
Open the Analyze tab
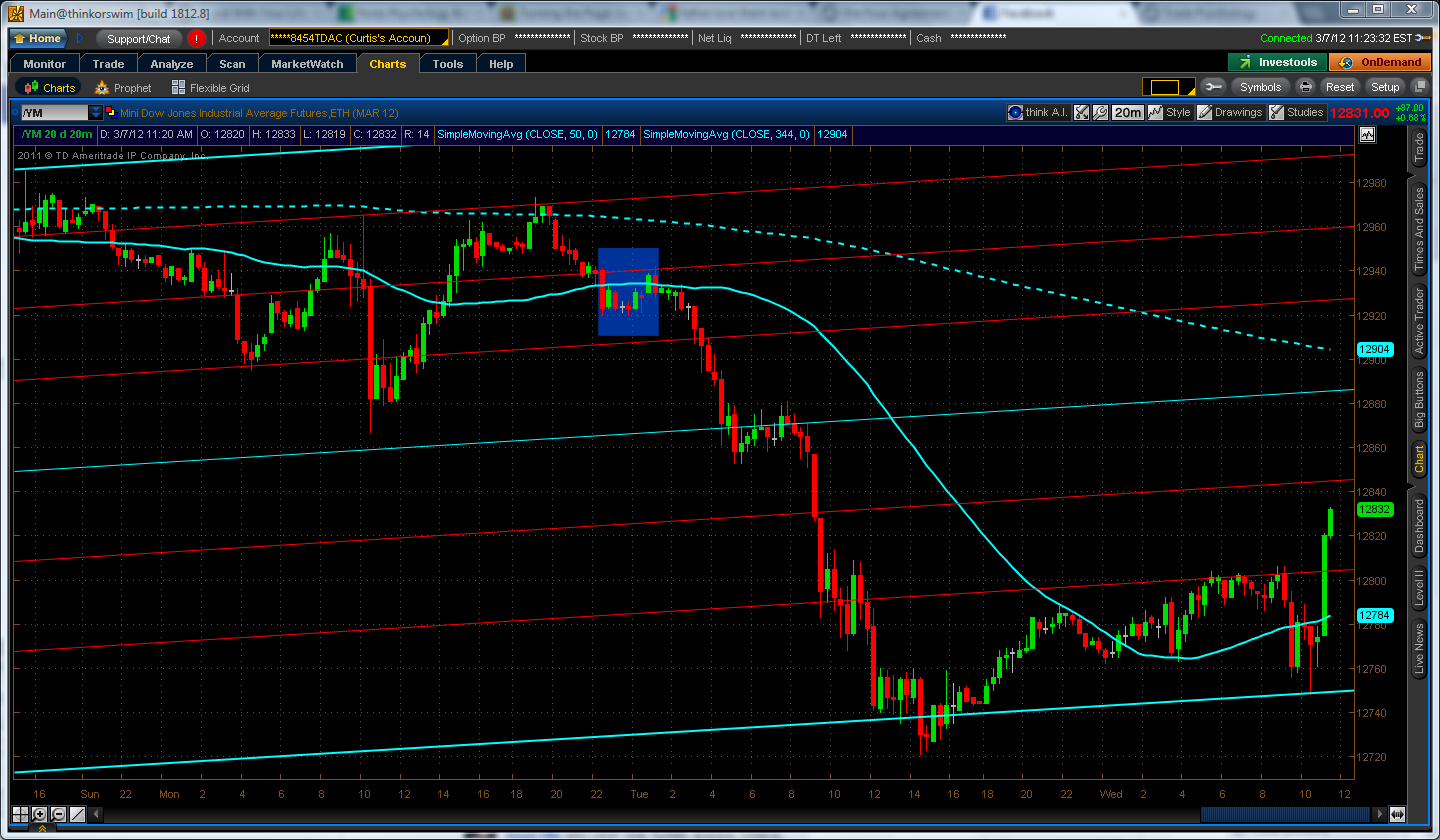(172, 64)
